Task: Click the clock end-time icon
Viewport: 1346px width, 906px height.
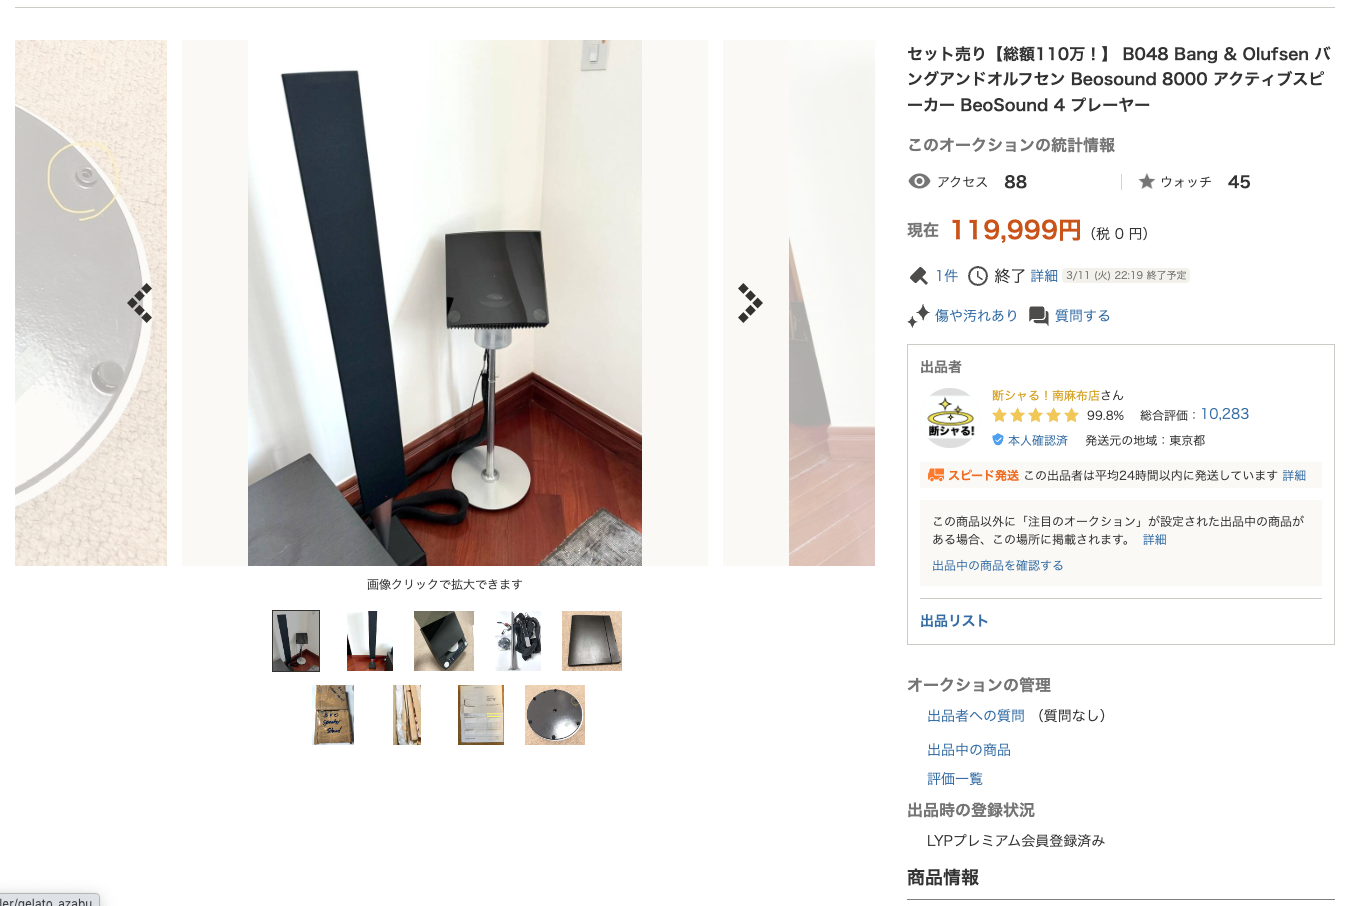Action: 978,275
